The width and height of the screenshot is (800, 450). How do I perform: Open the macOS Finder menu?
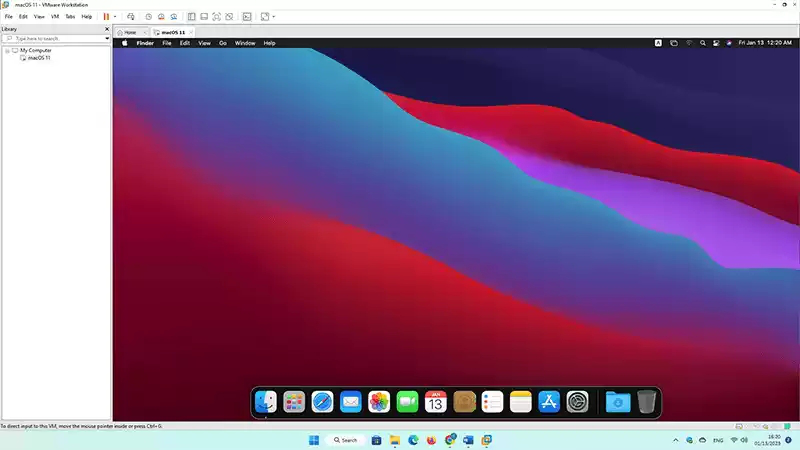tap(145, 43)
